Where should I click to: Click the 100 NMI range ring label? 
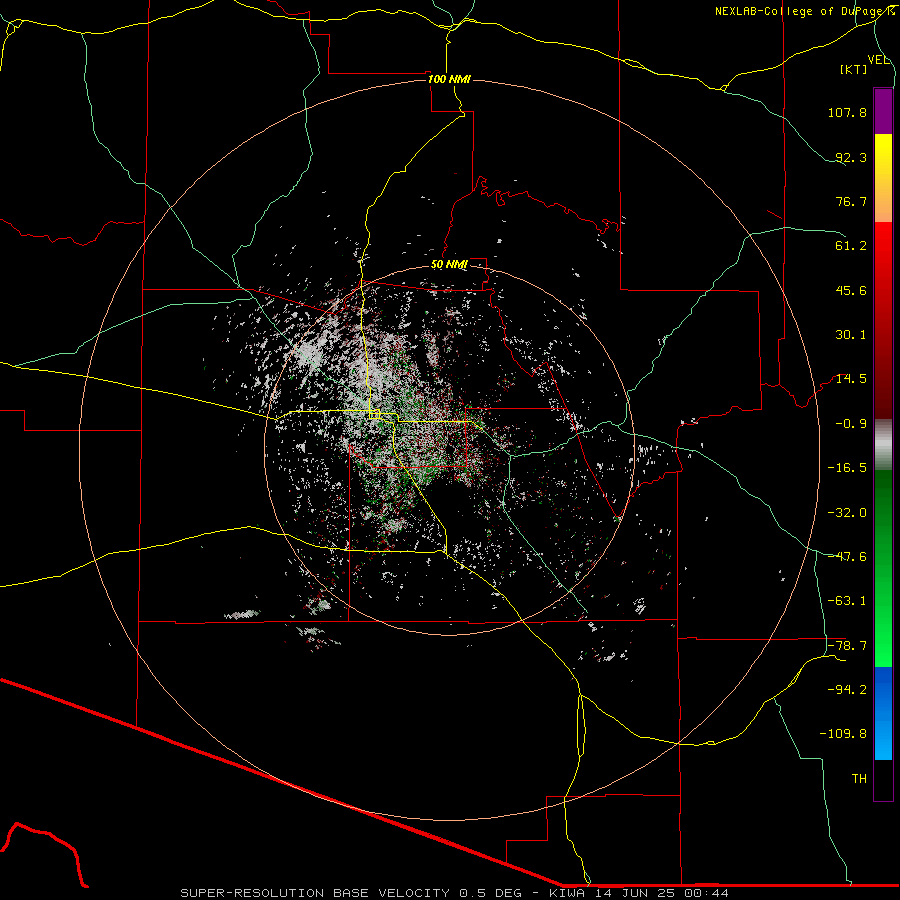coord(449,79)
